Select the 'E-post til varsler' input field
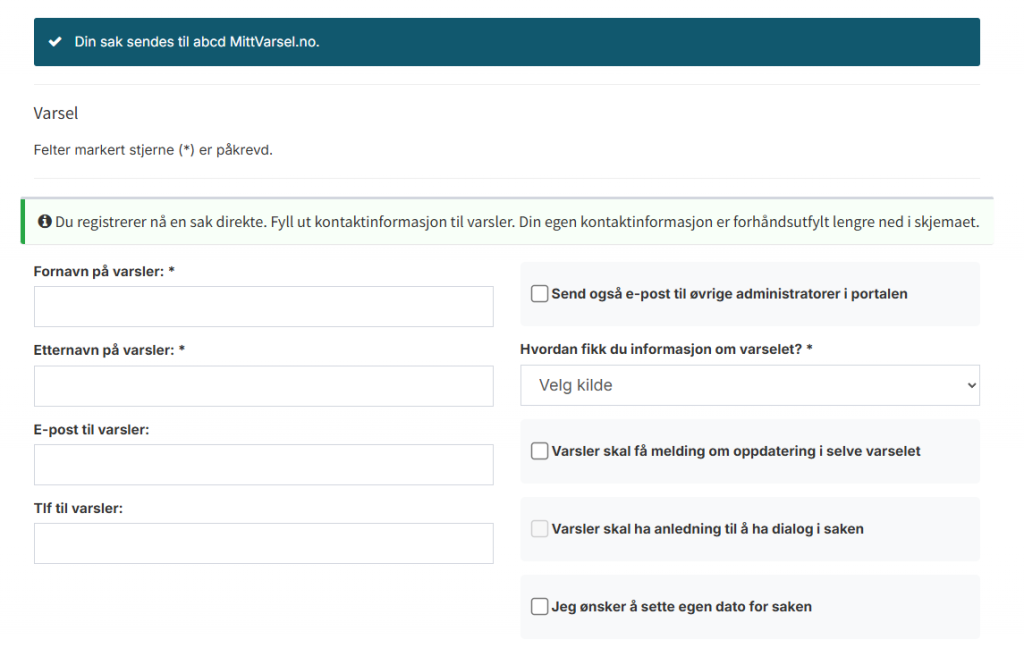1024x665 pixels. coord(263,465)
